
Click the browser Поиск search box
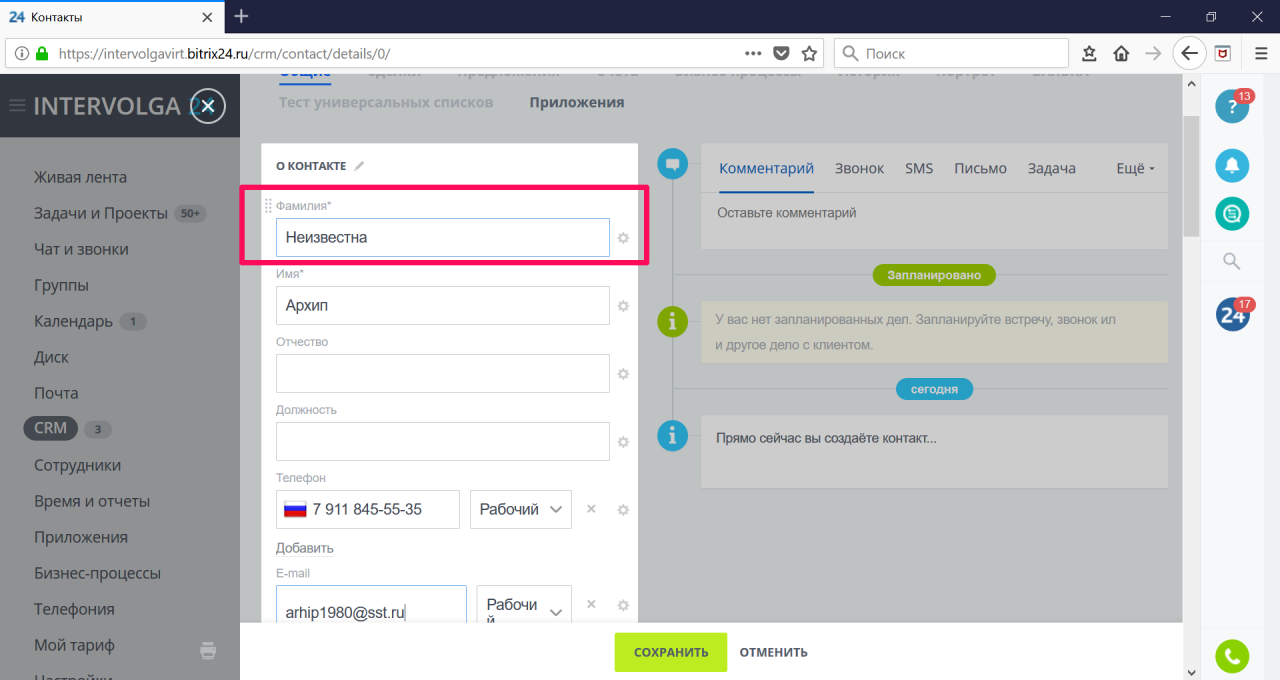(x=951, y=53)
